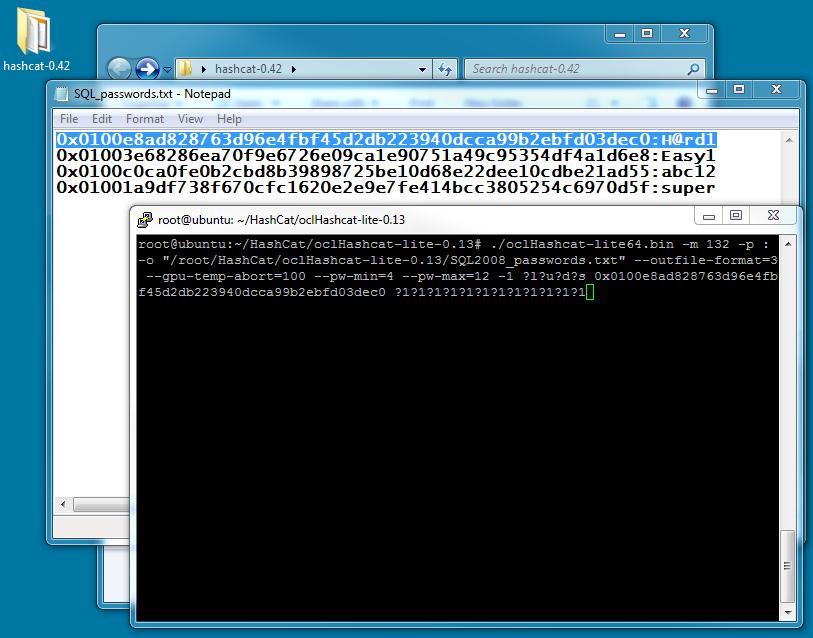Close the Notepad window

click(x=776, y=90)
